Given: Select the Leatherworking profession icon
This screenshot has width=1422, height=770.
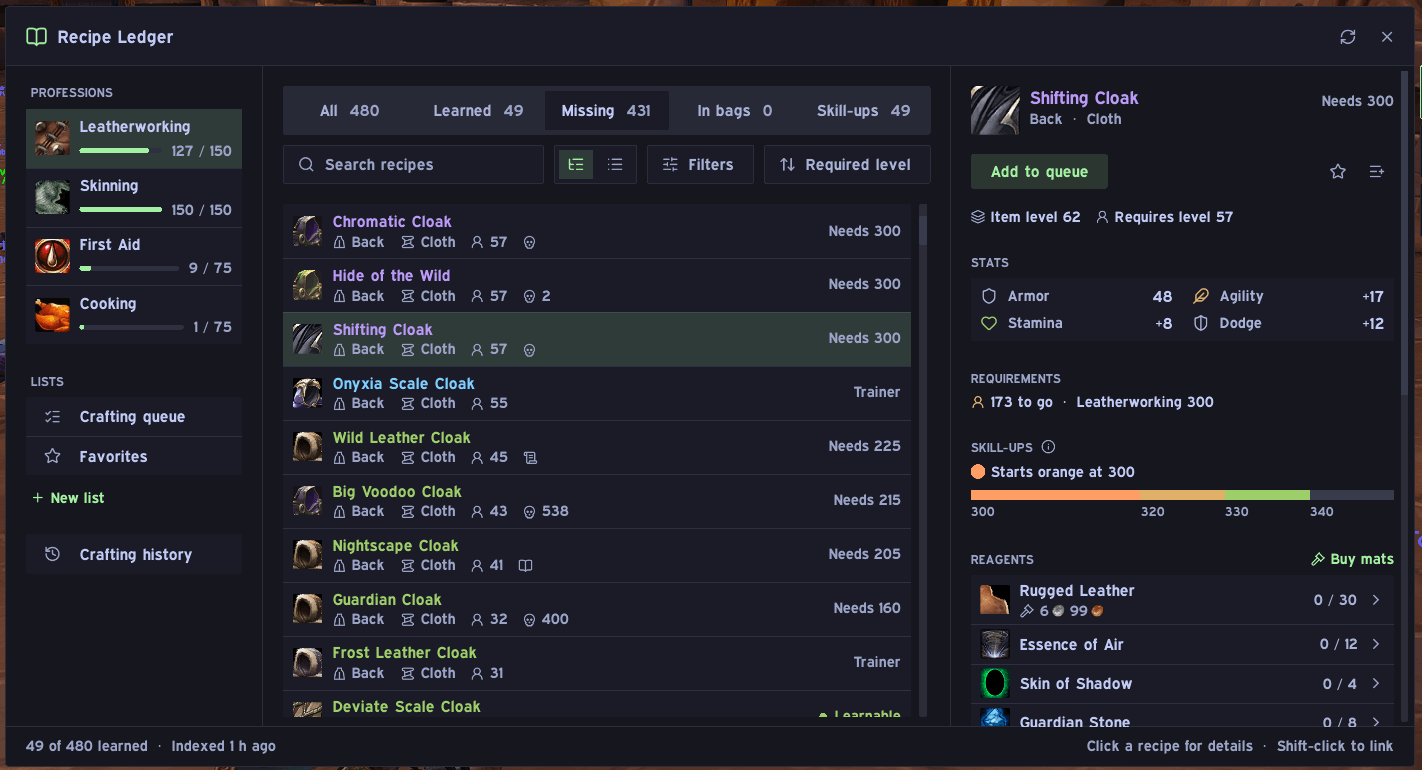Looking at the screenshot, I should (x=52, y=138).
